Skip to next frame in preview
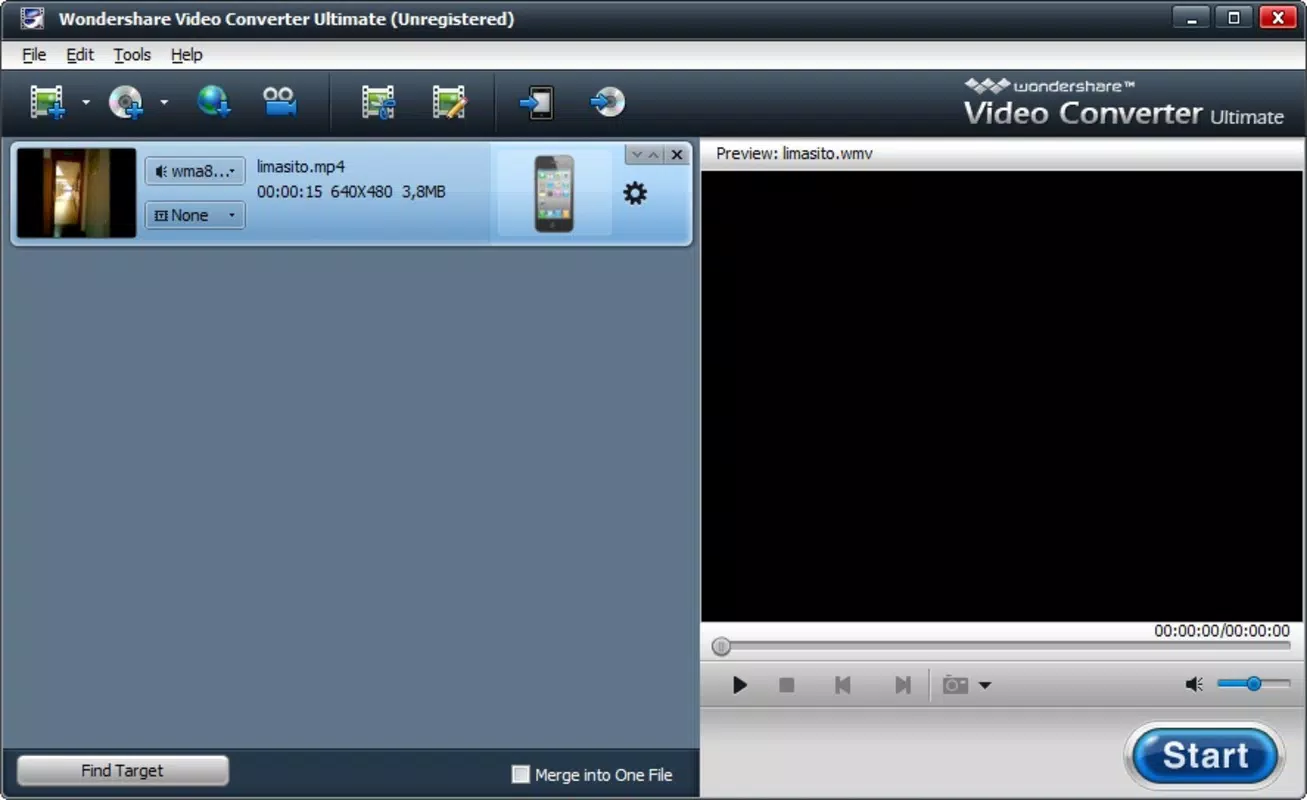 click(902, 685)
